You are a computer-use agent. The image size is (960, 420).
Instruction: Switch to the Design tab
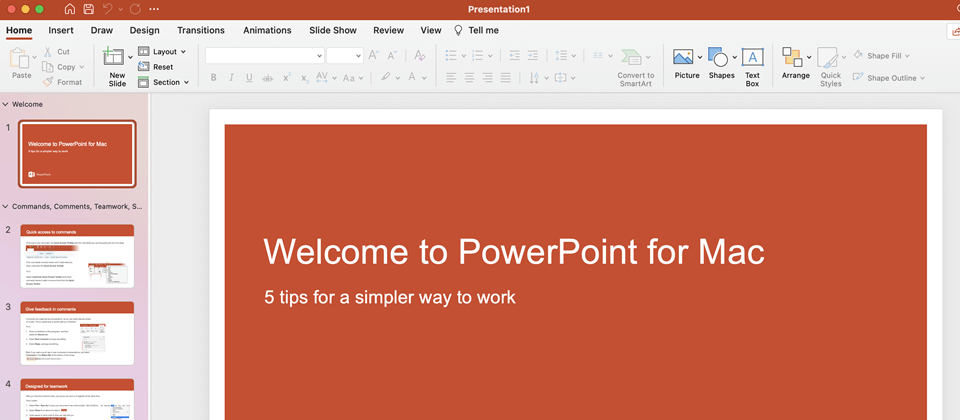[144, 30]
